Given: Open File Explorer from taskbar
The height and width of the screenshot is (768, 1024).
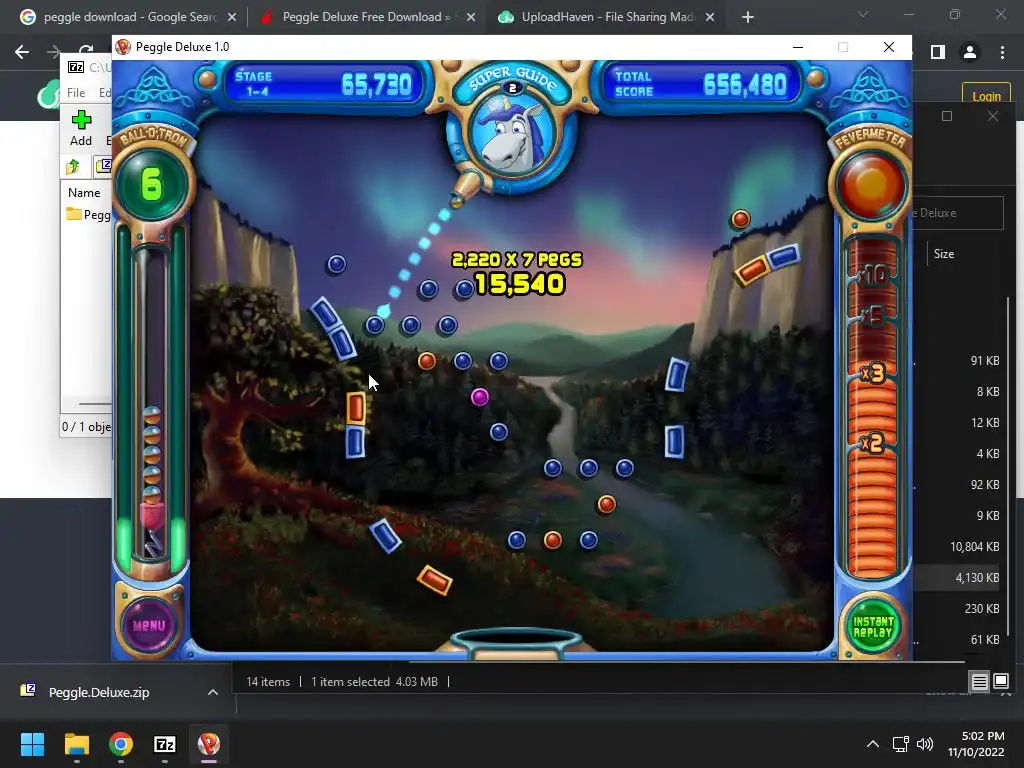Looking at the screenshot, I should click(x=76, y=744).
